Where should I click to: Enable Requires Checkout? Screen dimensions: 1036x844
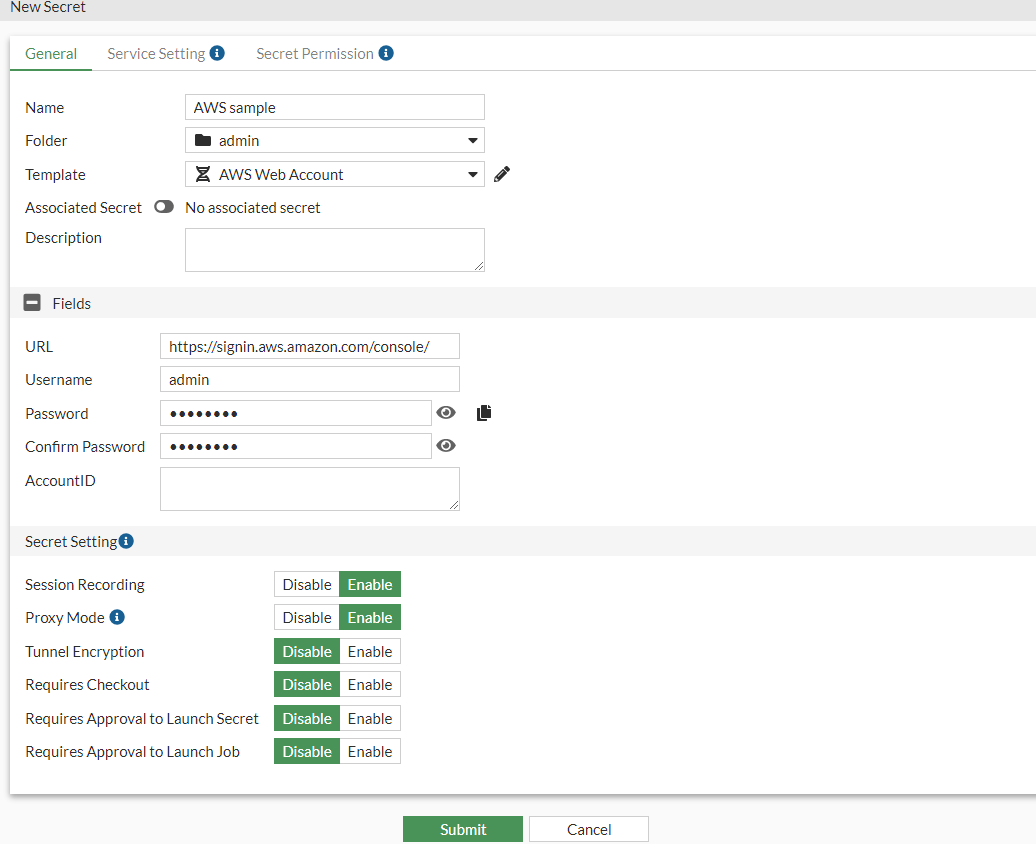click(369, 684)
